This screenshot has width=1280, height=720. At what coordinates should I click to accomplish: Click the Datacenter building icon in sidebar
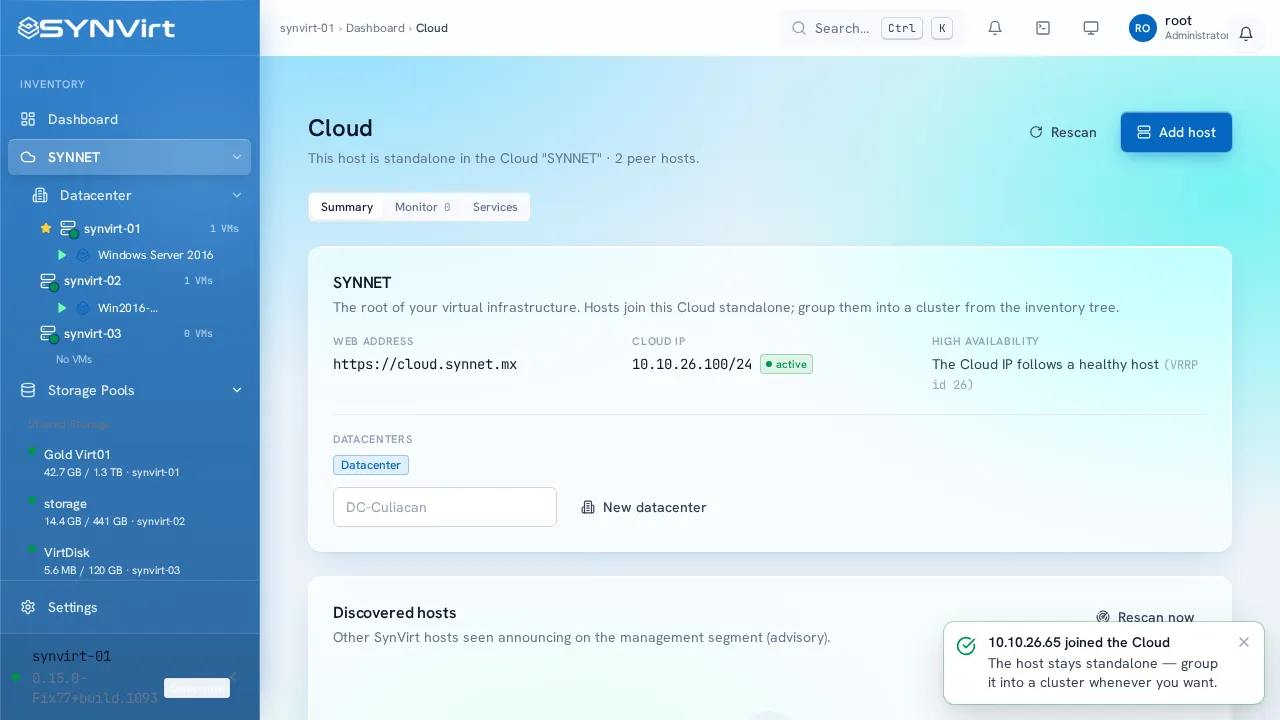(x=40, y=195)
